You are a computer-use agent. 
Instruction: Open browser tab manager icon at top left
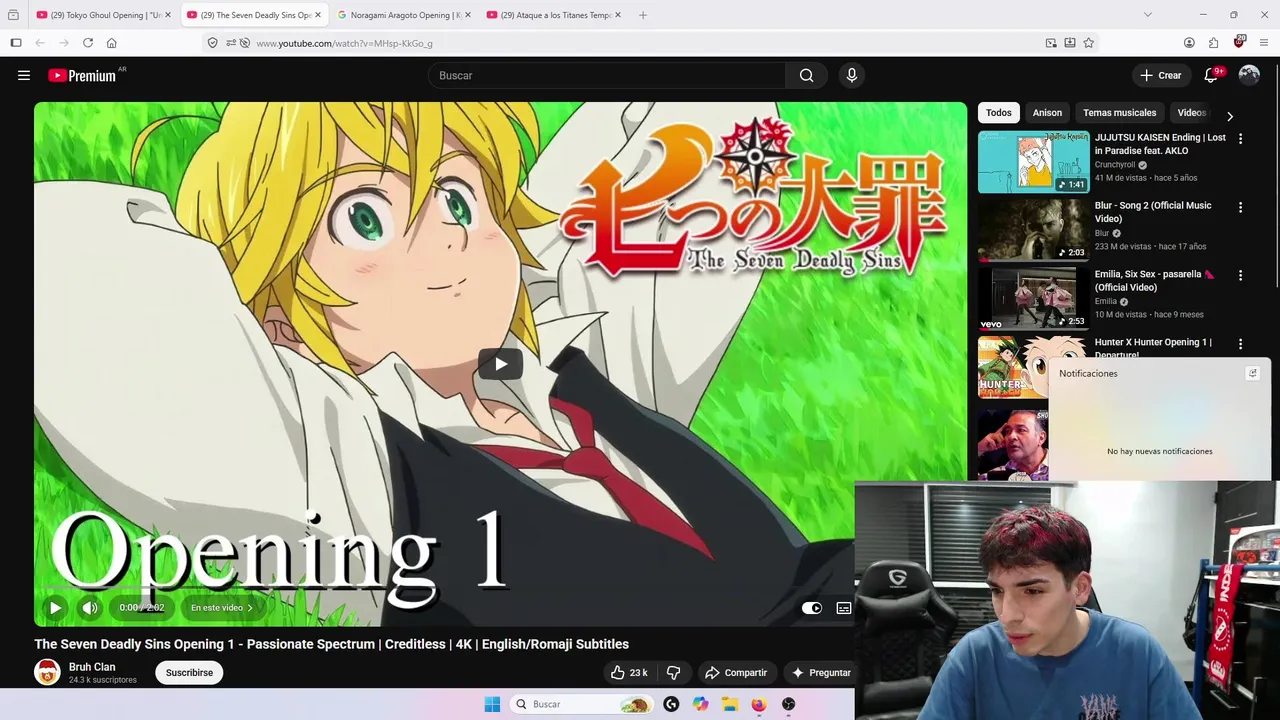pyautogui.click(x=13, y=15)
